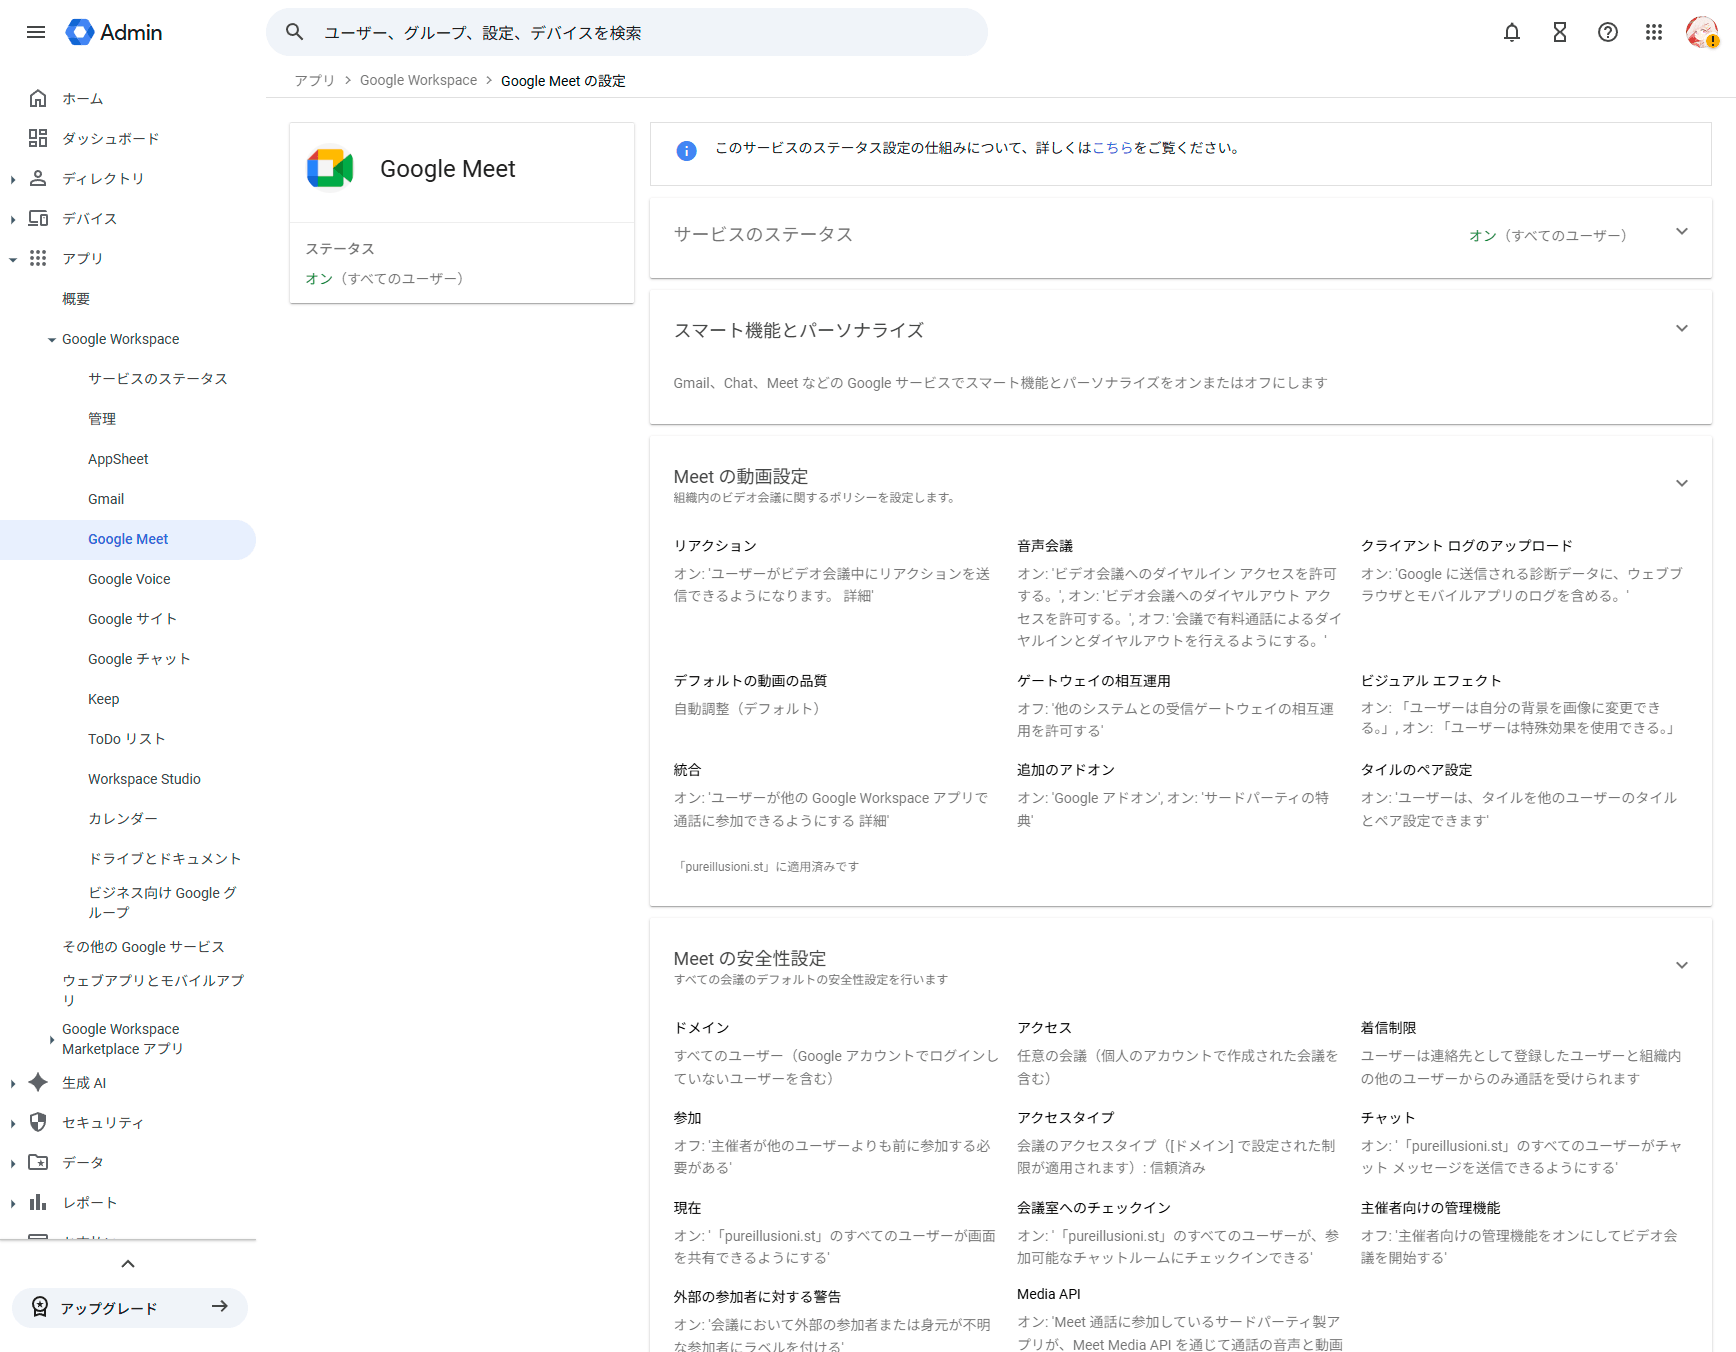Screen dimensions: 1736x1352
Task: Expand the Meet の動画設定 section chevron
Action: coord(1681,483)
